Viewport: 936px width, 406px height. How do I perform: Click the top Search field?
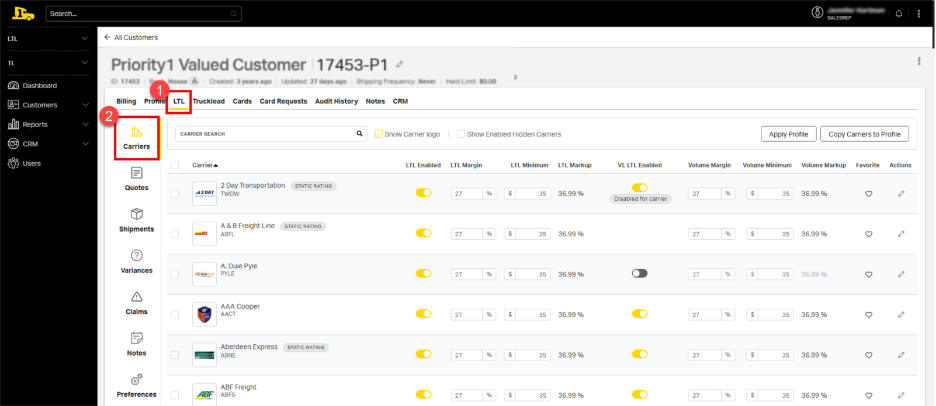click(x=143, y=14)
